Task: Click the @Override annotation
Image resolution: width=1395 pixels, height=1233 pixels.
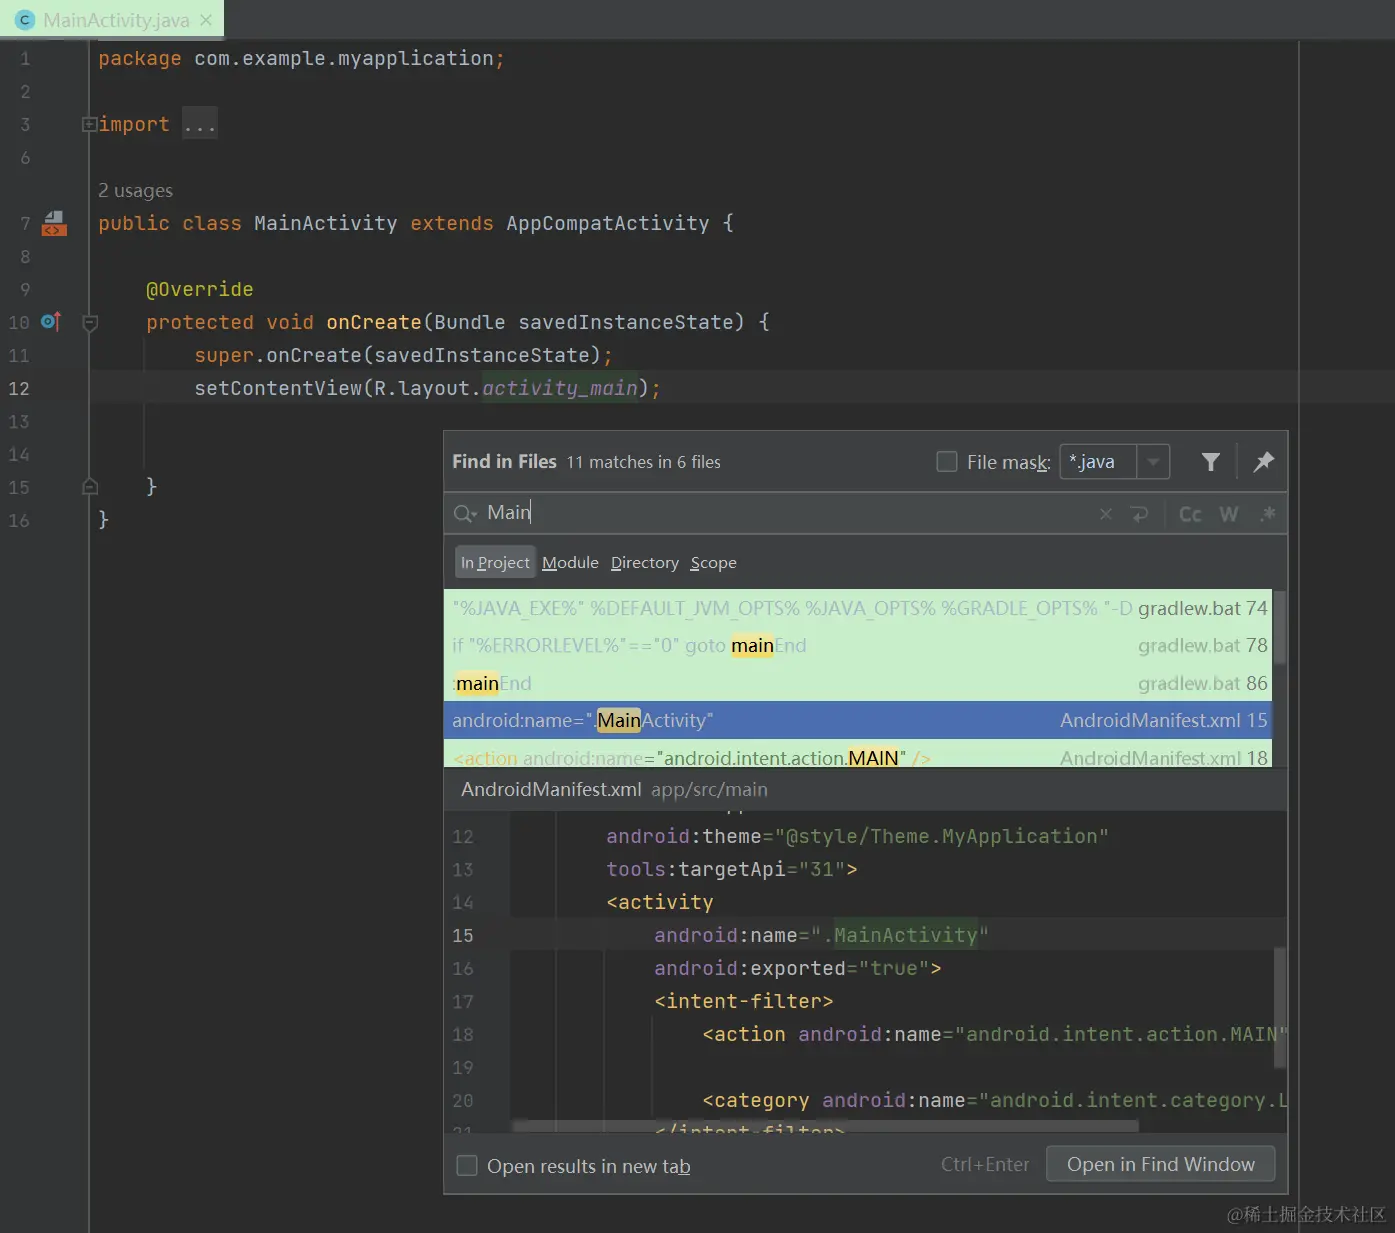Action: (200, 289)
